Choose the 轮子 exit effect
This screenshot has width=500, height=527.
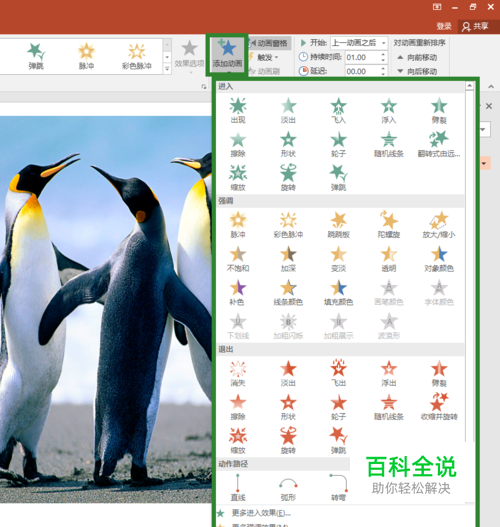338,407
